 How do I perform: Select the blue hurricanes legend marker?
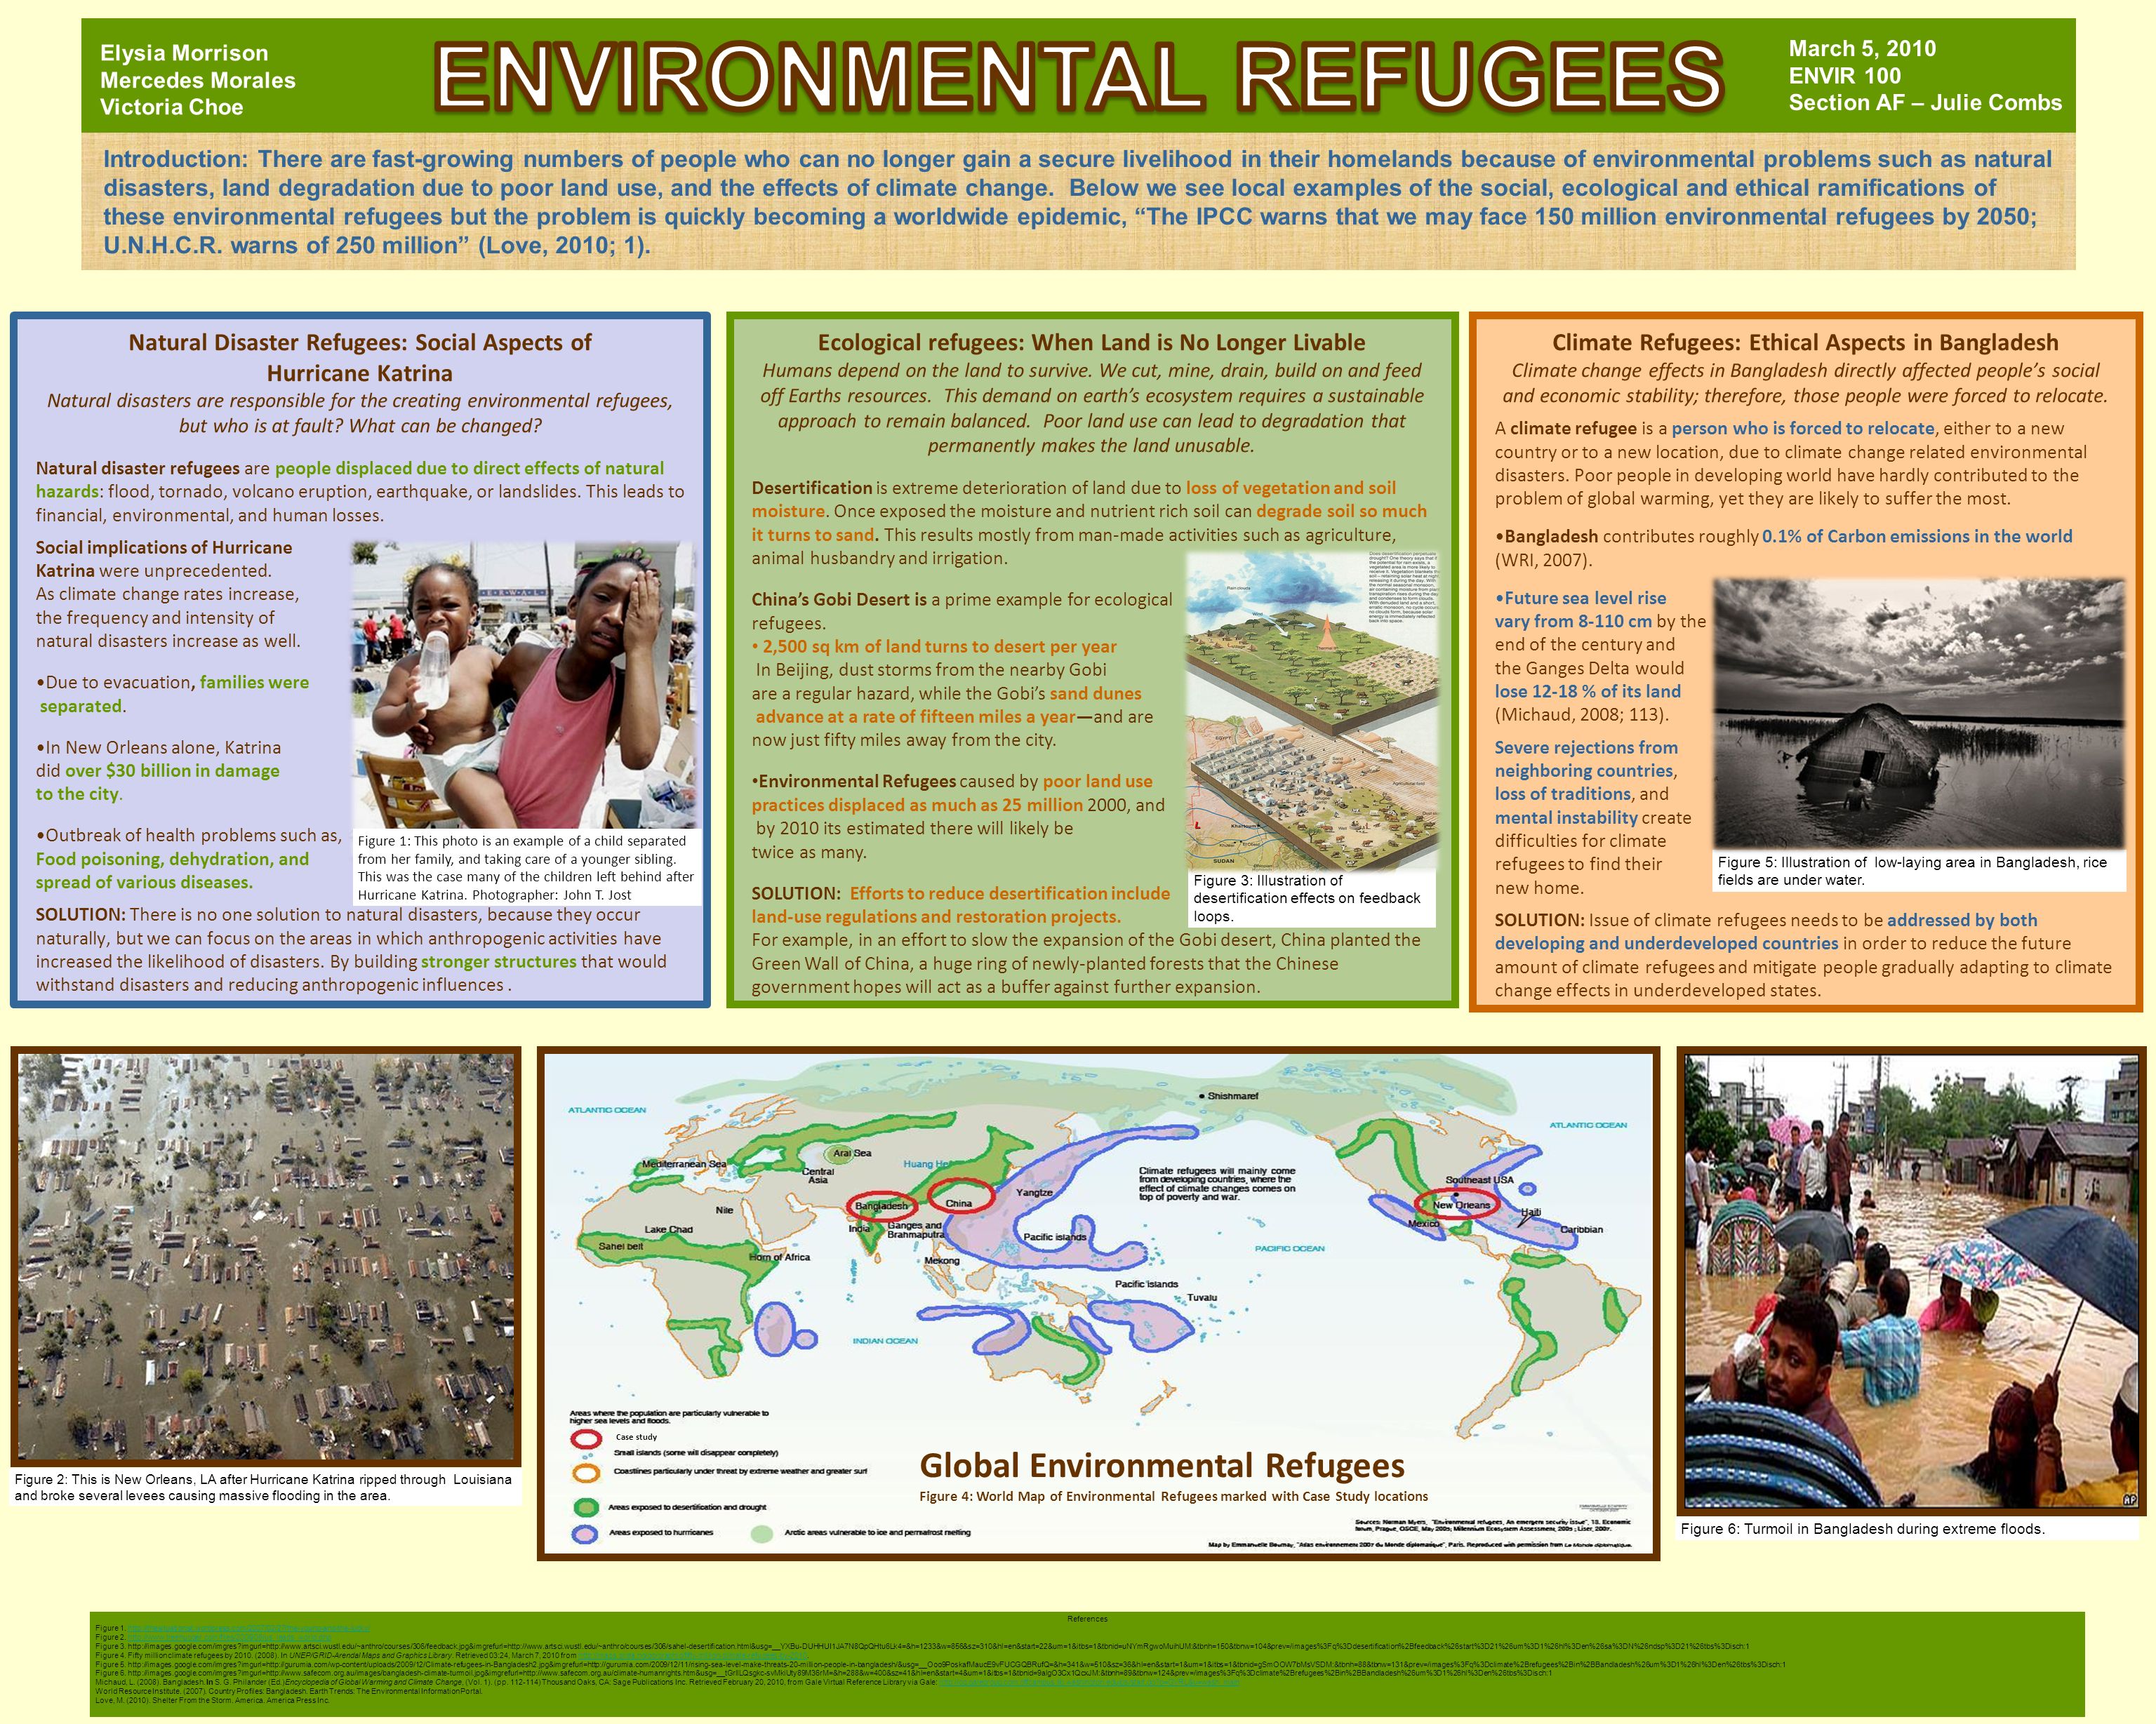tap(586, 1533)
